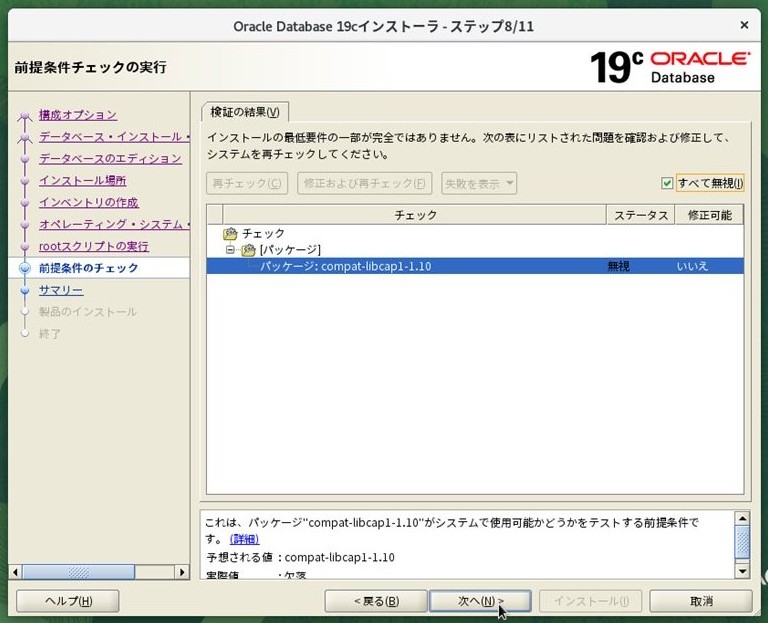
Task: Click the 再チェック button
Action: (247, 184)
